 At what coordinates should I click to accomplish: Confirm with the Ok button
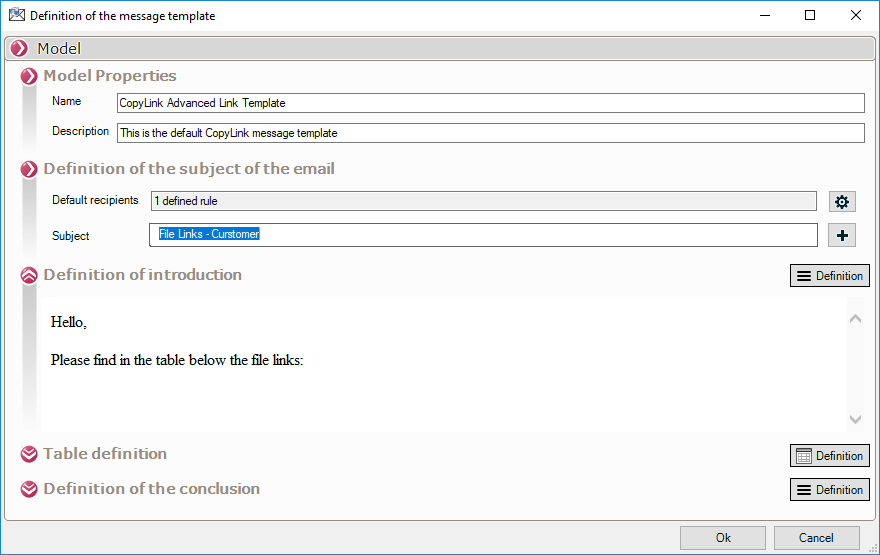point(722,538)
